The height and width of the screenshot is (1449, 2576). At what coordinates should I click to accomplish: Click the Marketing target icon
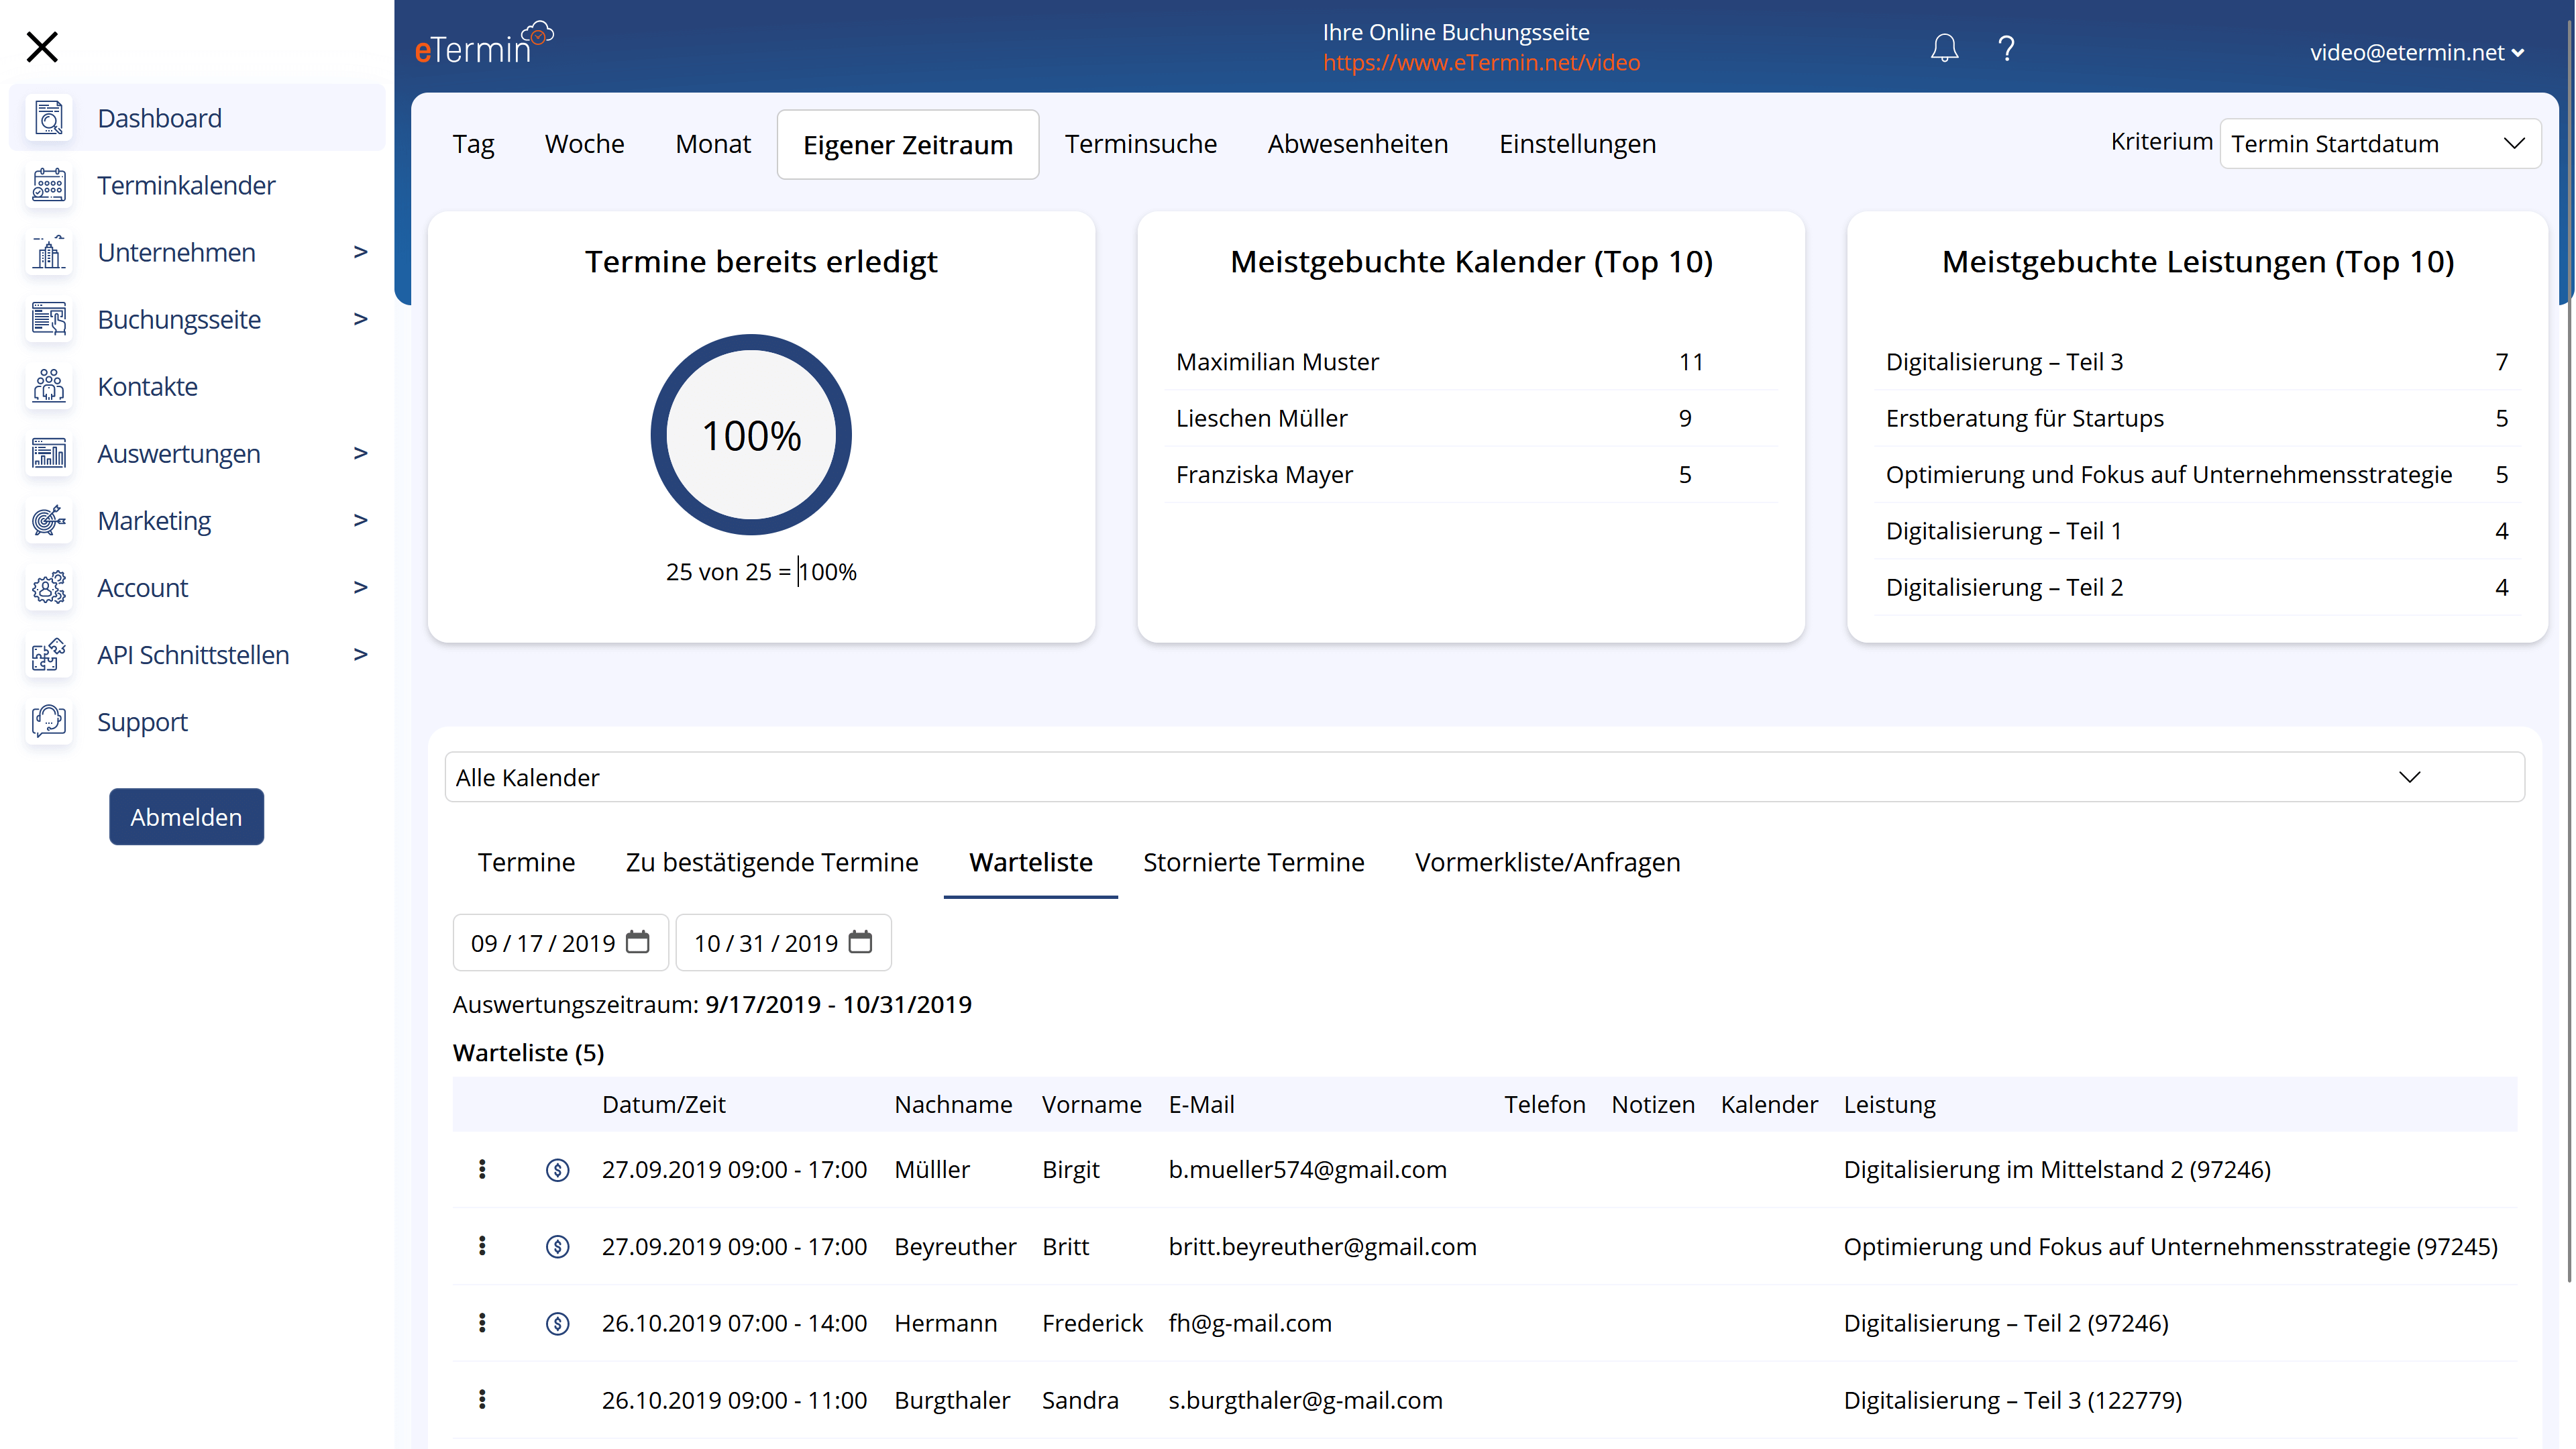click(49, 520)
